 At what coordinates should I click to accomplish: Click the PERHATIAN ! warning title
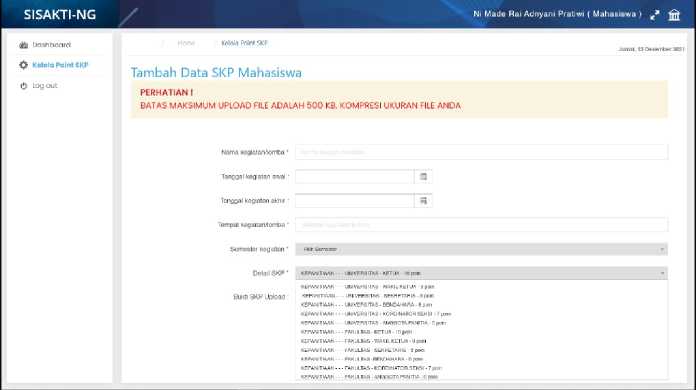point(166,92)
